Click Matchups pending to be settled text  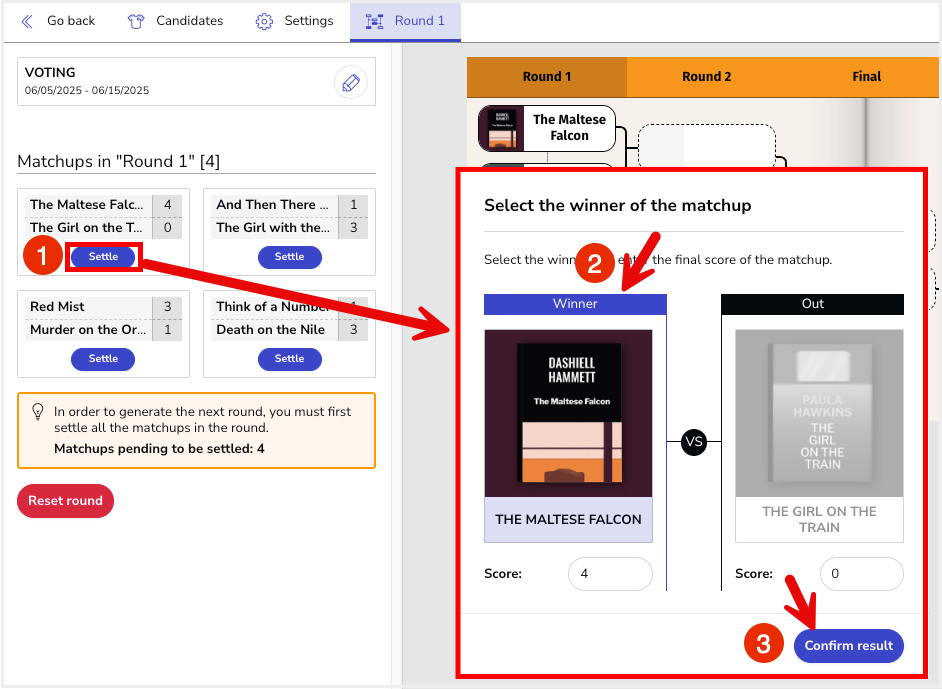tap(159, 449)
